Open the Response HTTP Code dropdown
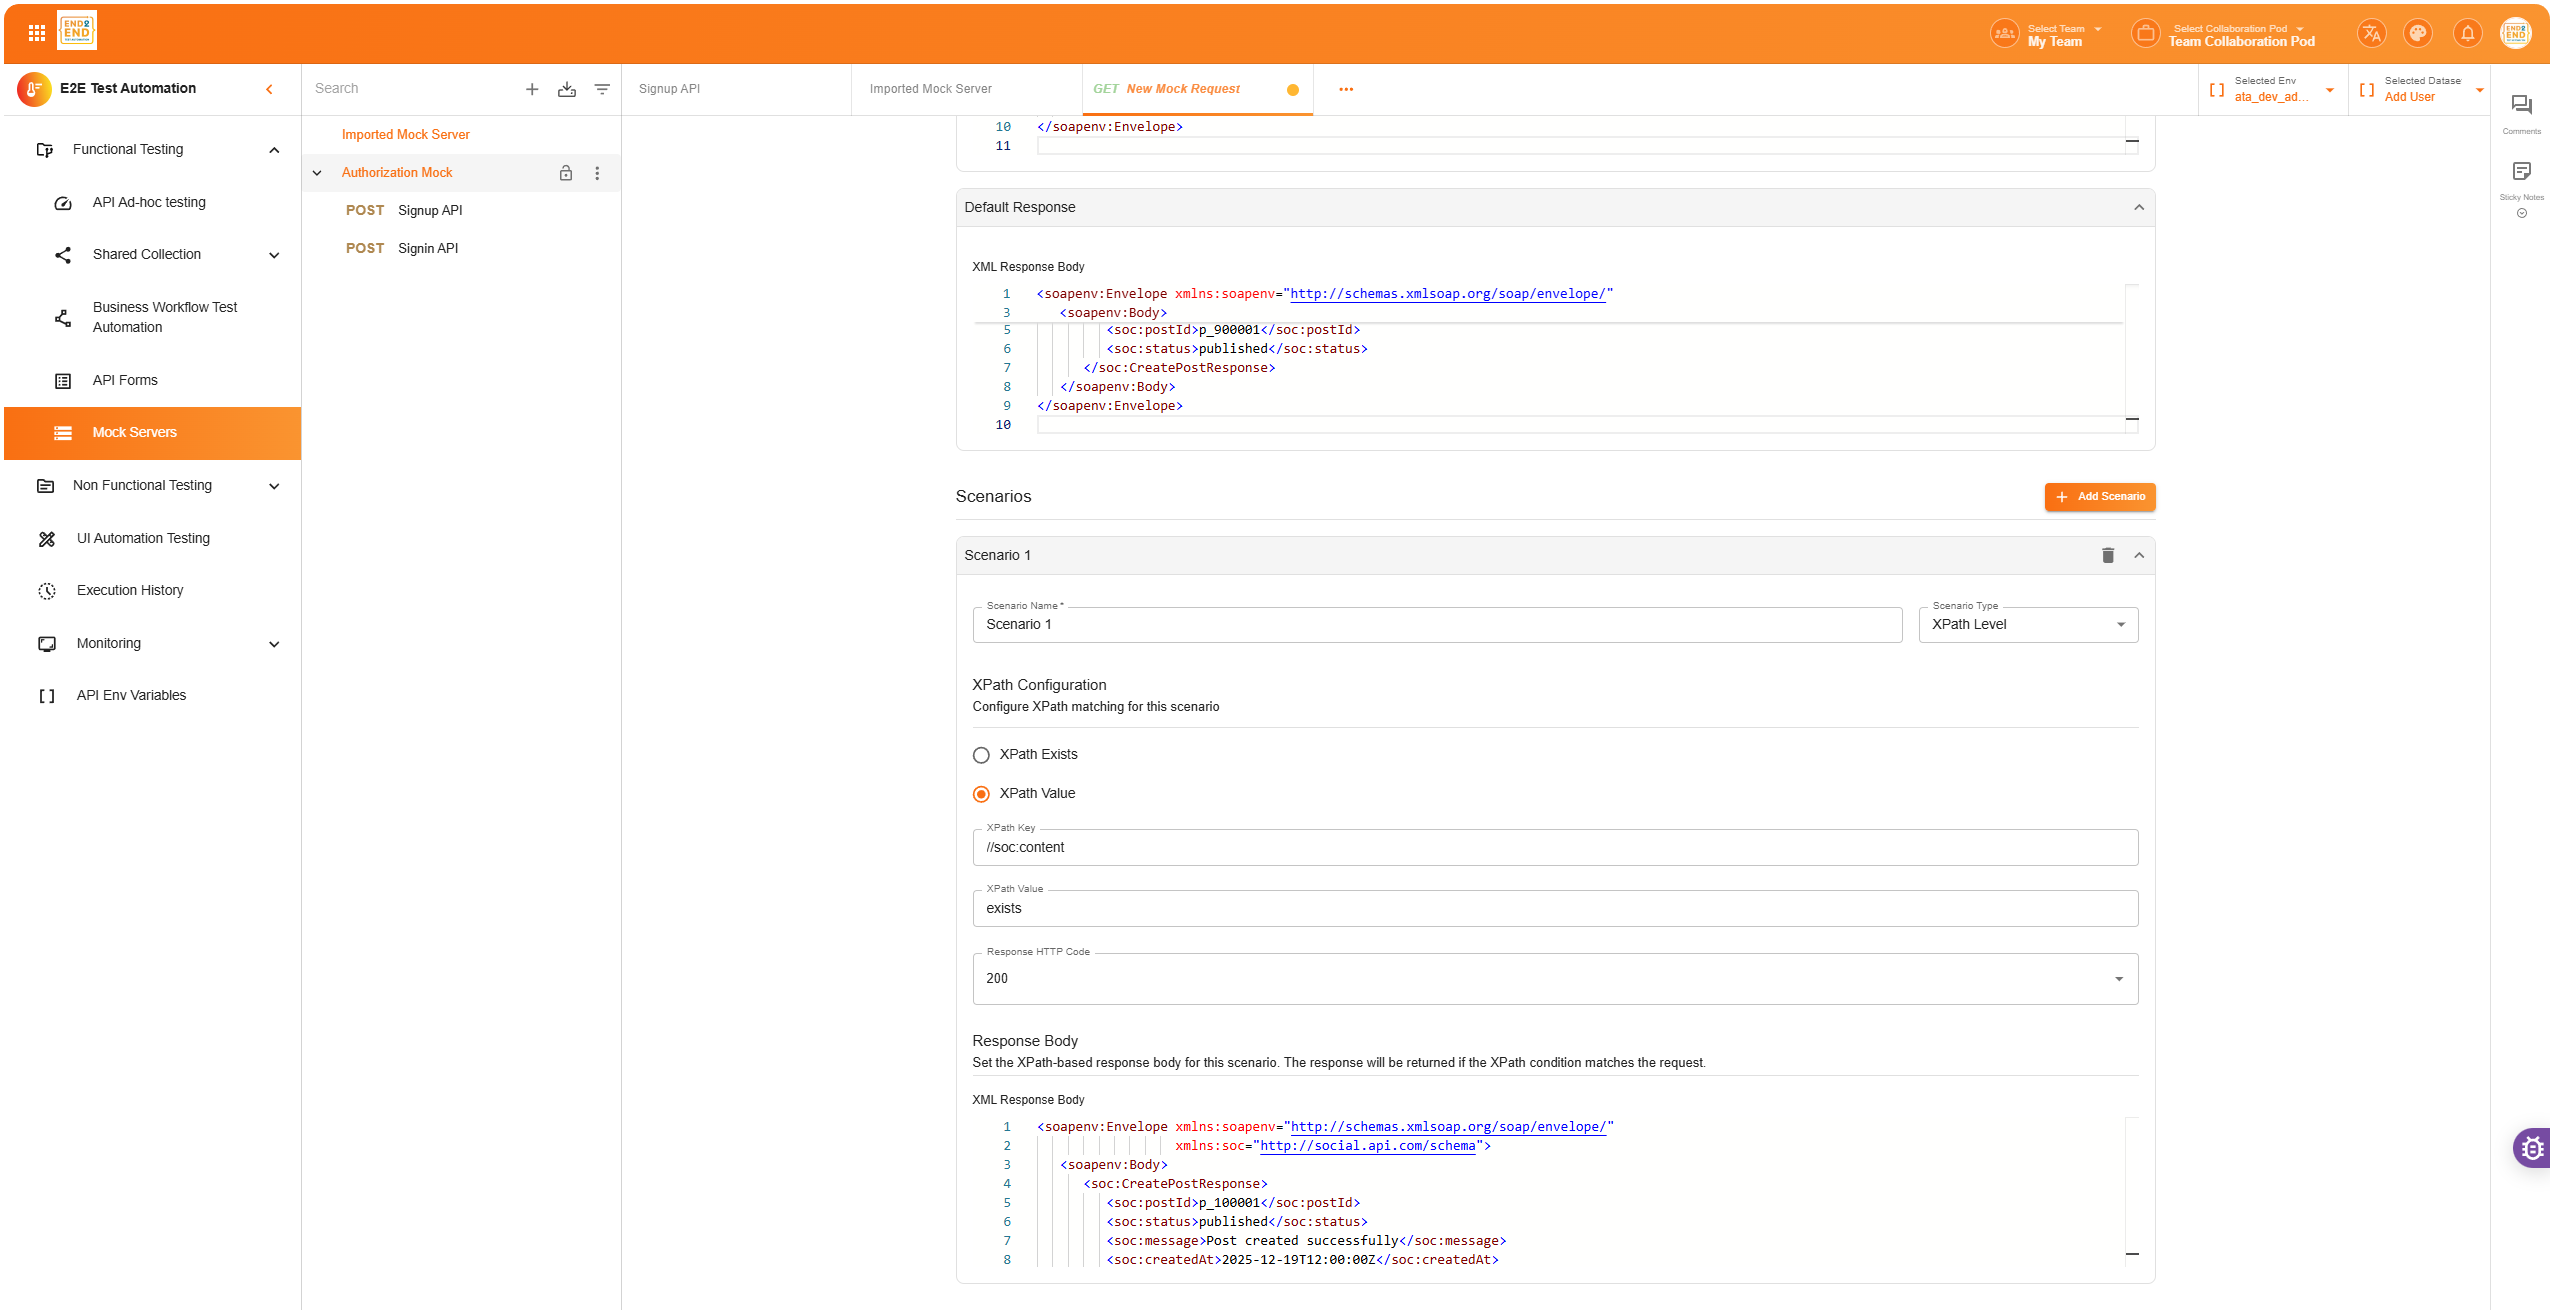Viewport: 2554px width, 1314px height. [1555, 979]
